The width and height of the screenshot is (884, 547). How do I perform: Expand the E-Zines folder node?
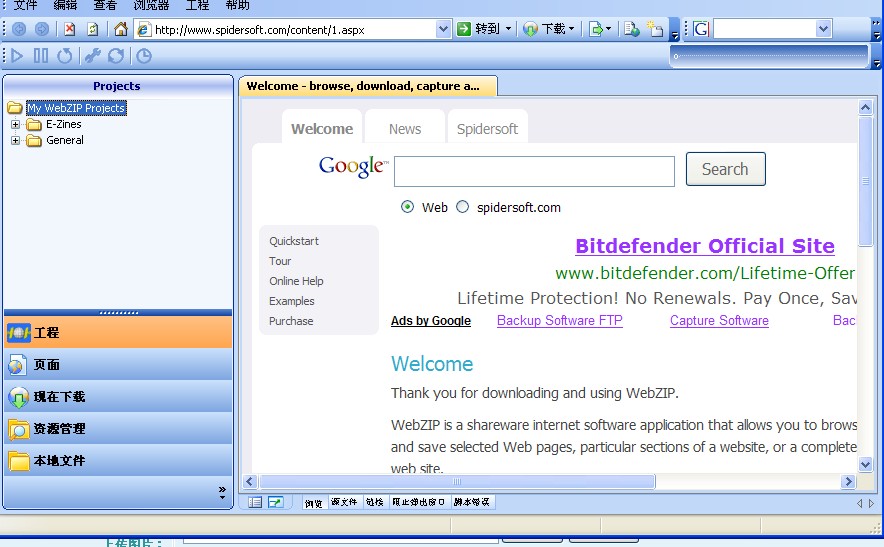[15, 124]
